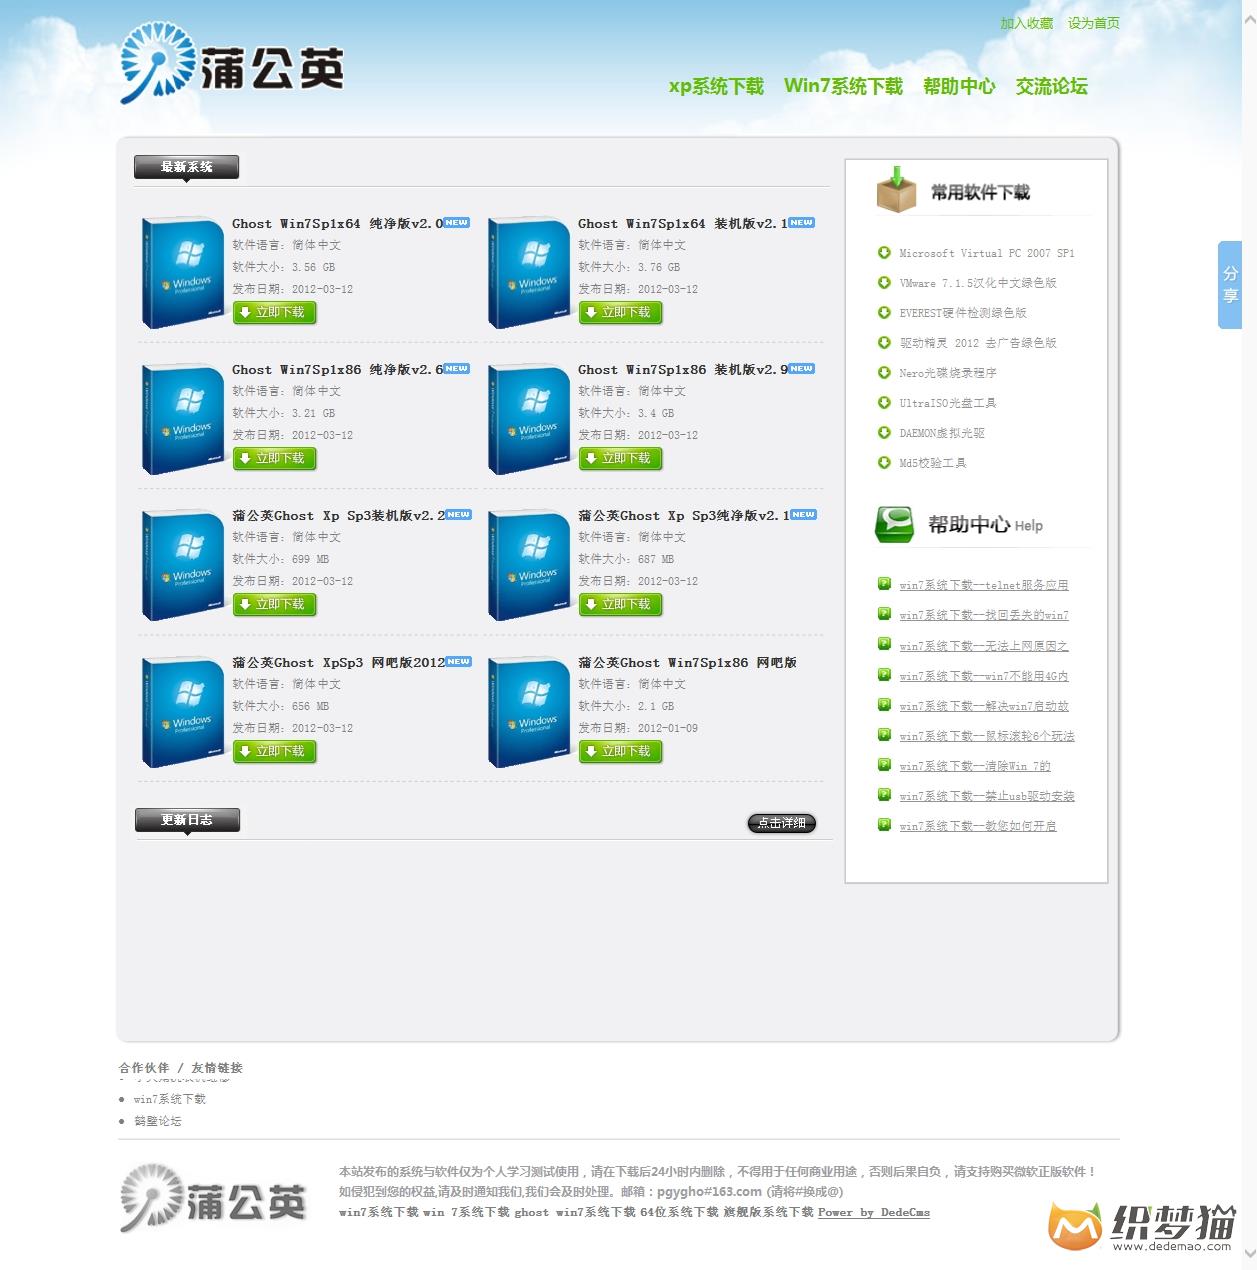This screenshot has width=1257, height=1270.
Task: Click download icon beside EVEREST硬件检测绿色版
Action: [x=884, y=313]
